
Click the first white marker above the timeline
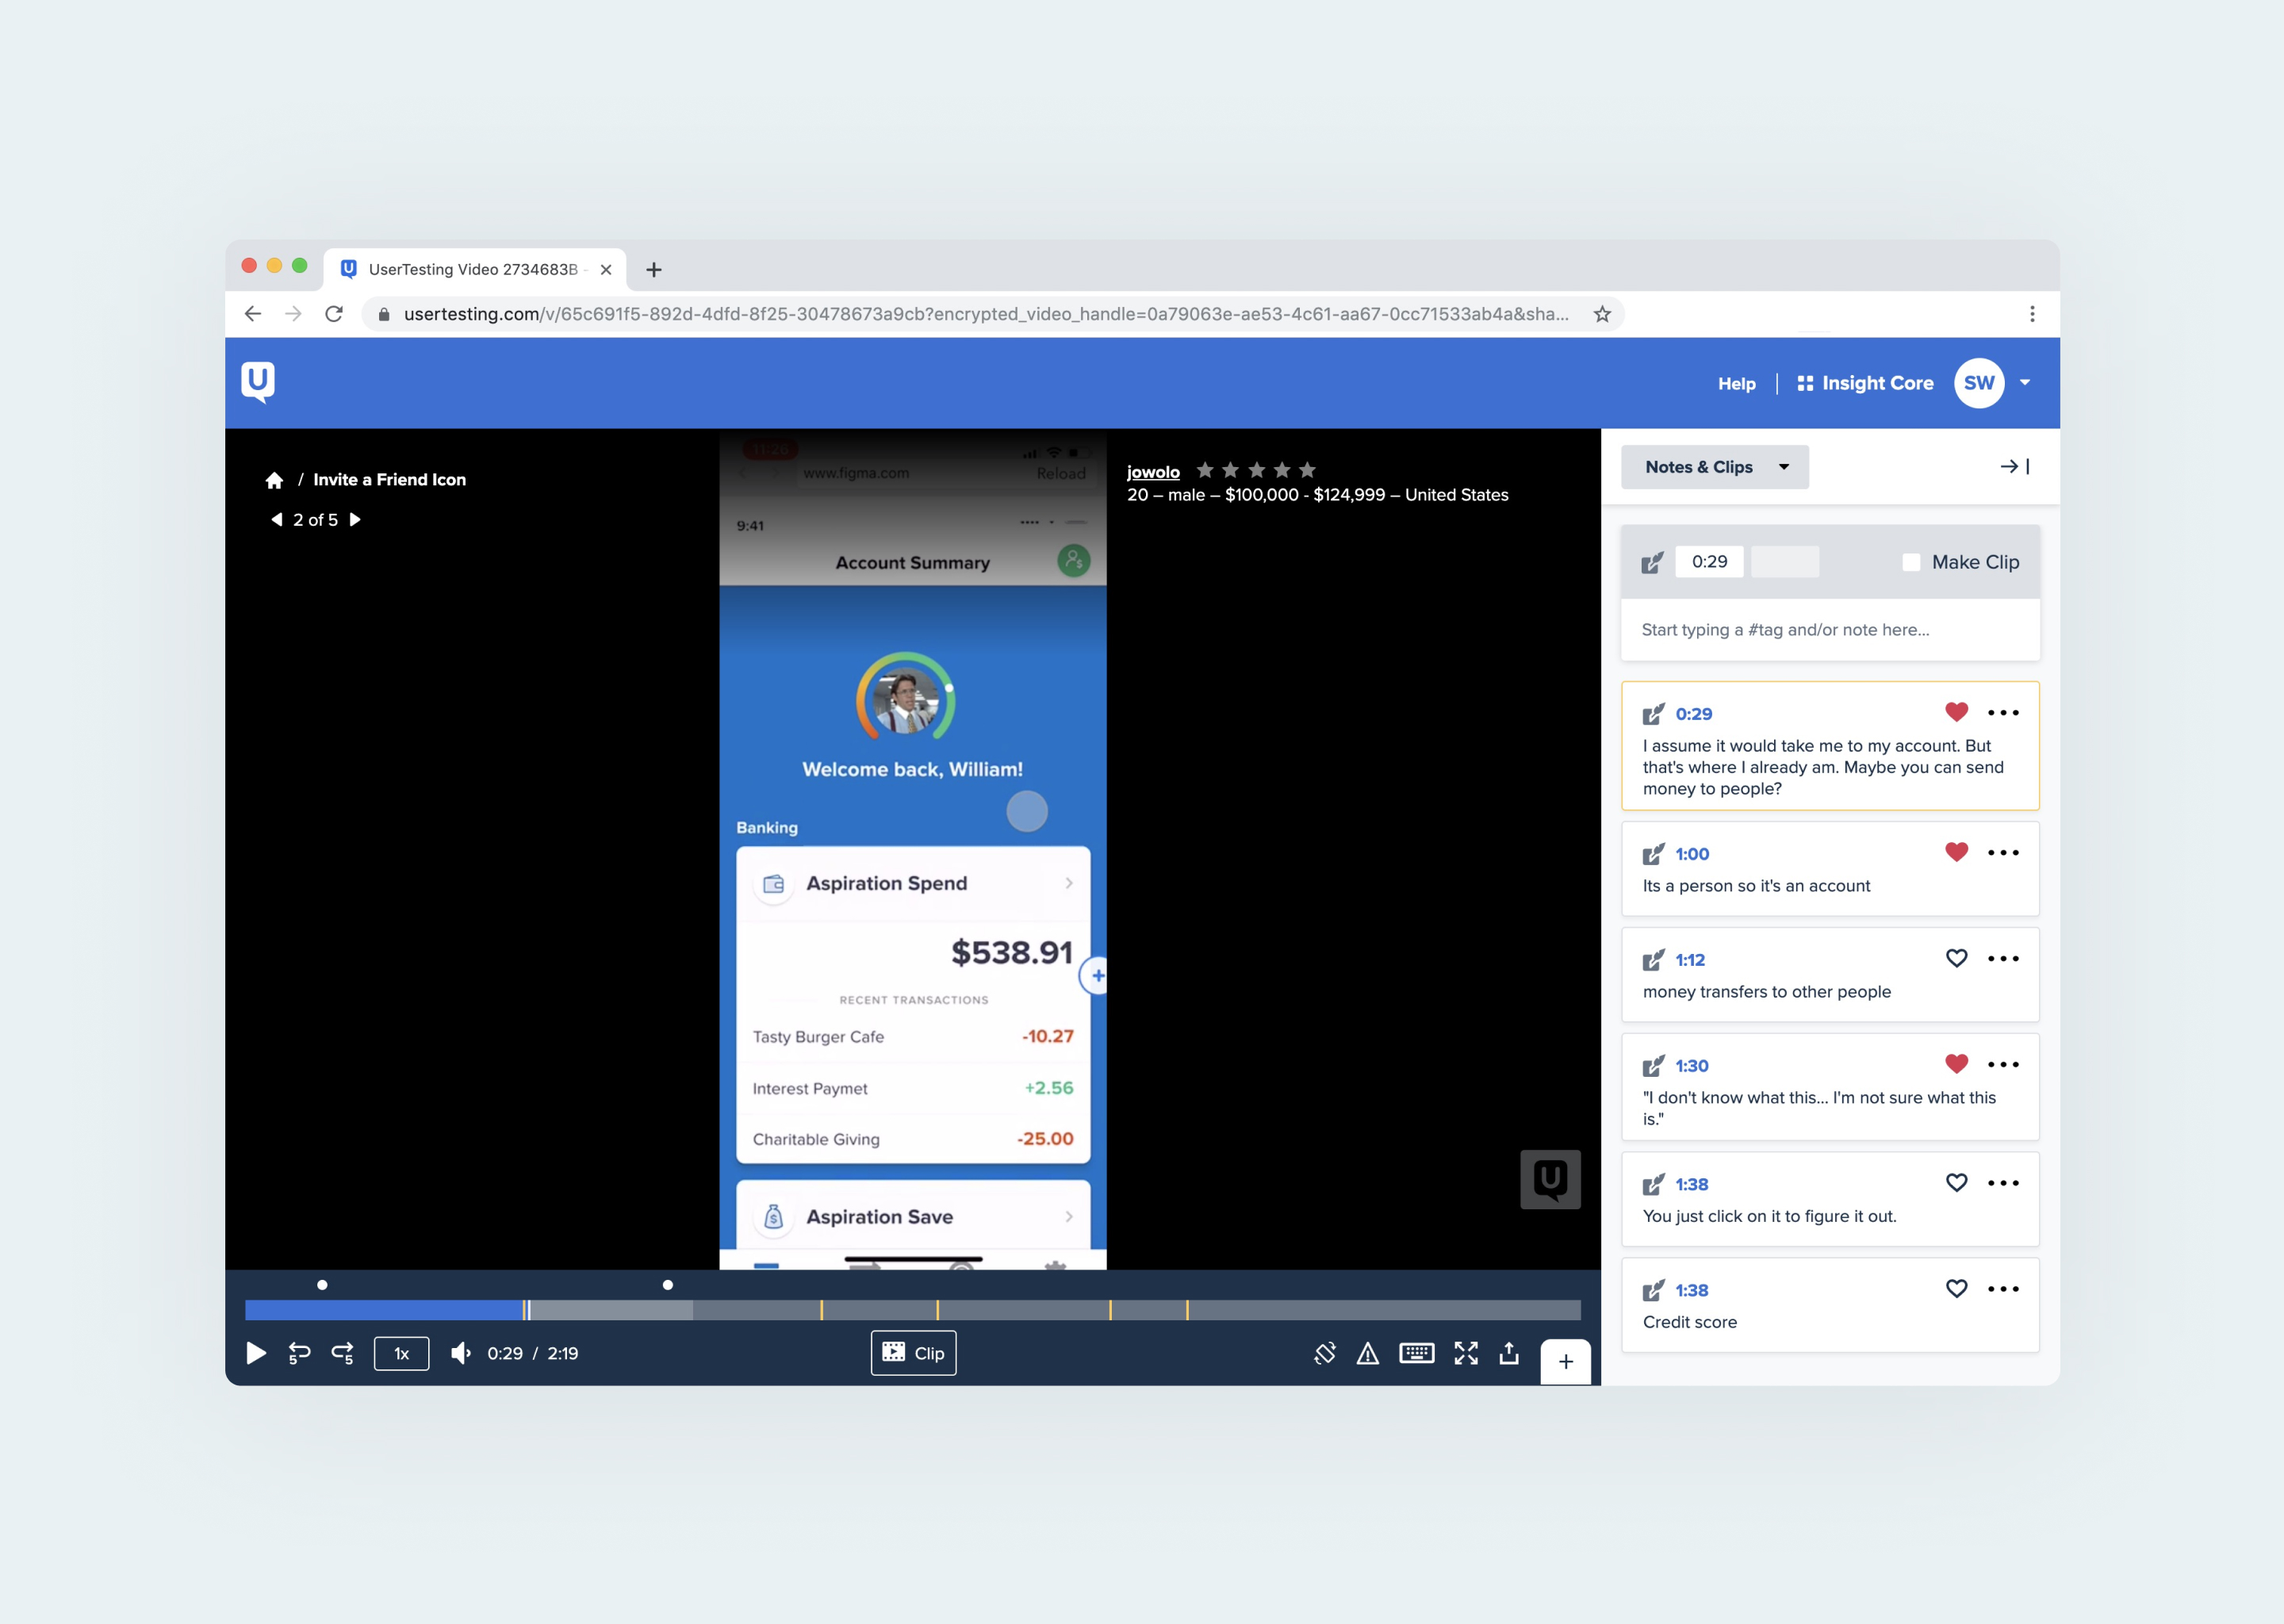[x=322, y=1285]
